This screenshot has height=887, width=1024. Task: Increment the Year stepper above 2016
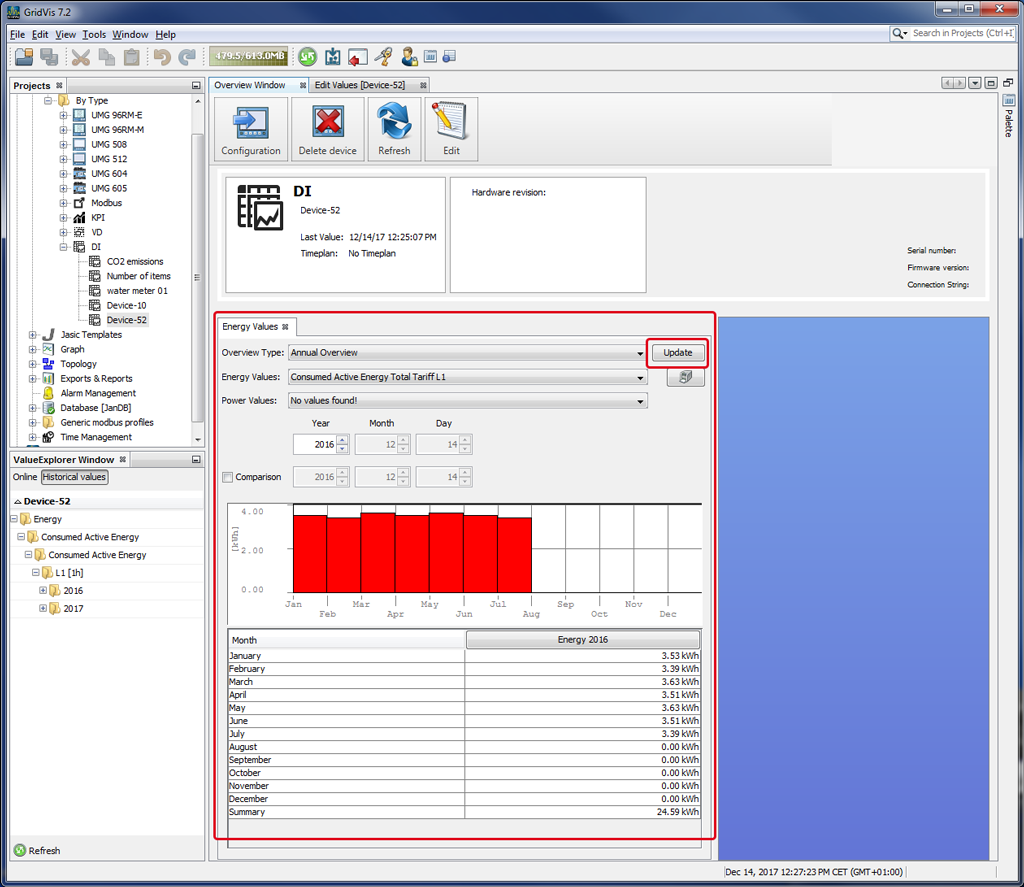[x=342, y=439]
